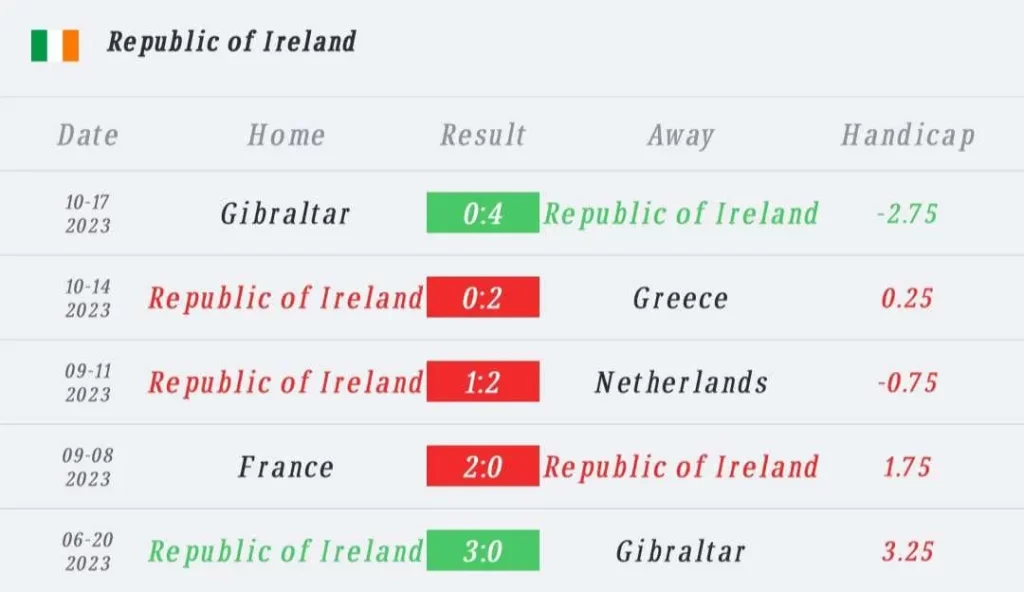Image resolution: width=1024 pixels, height=592 pixels.
Task: Click green Republic of Ireland away name
Action: click(681, 214)
